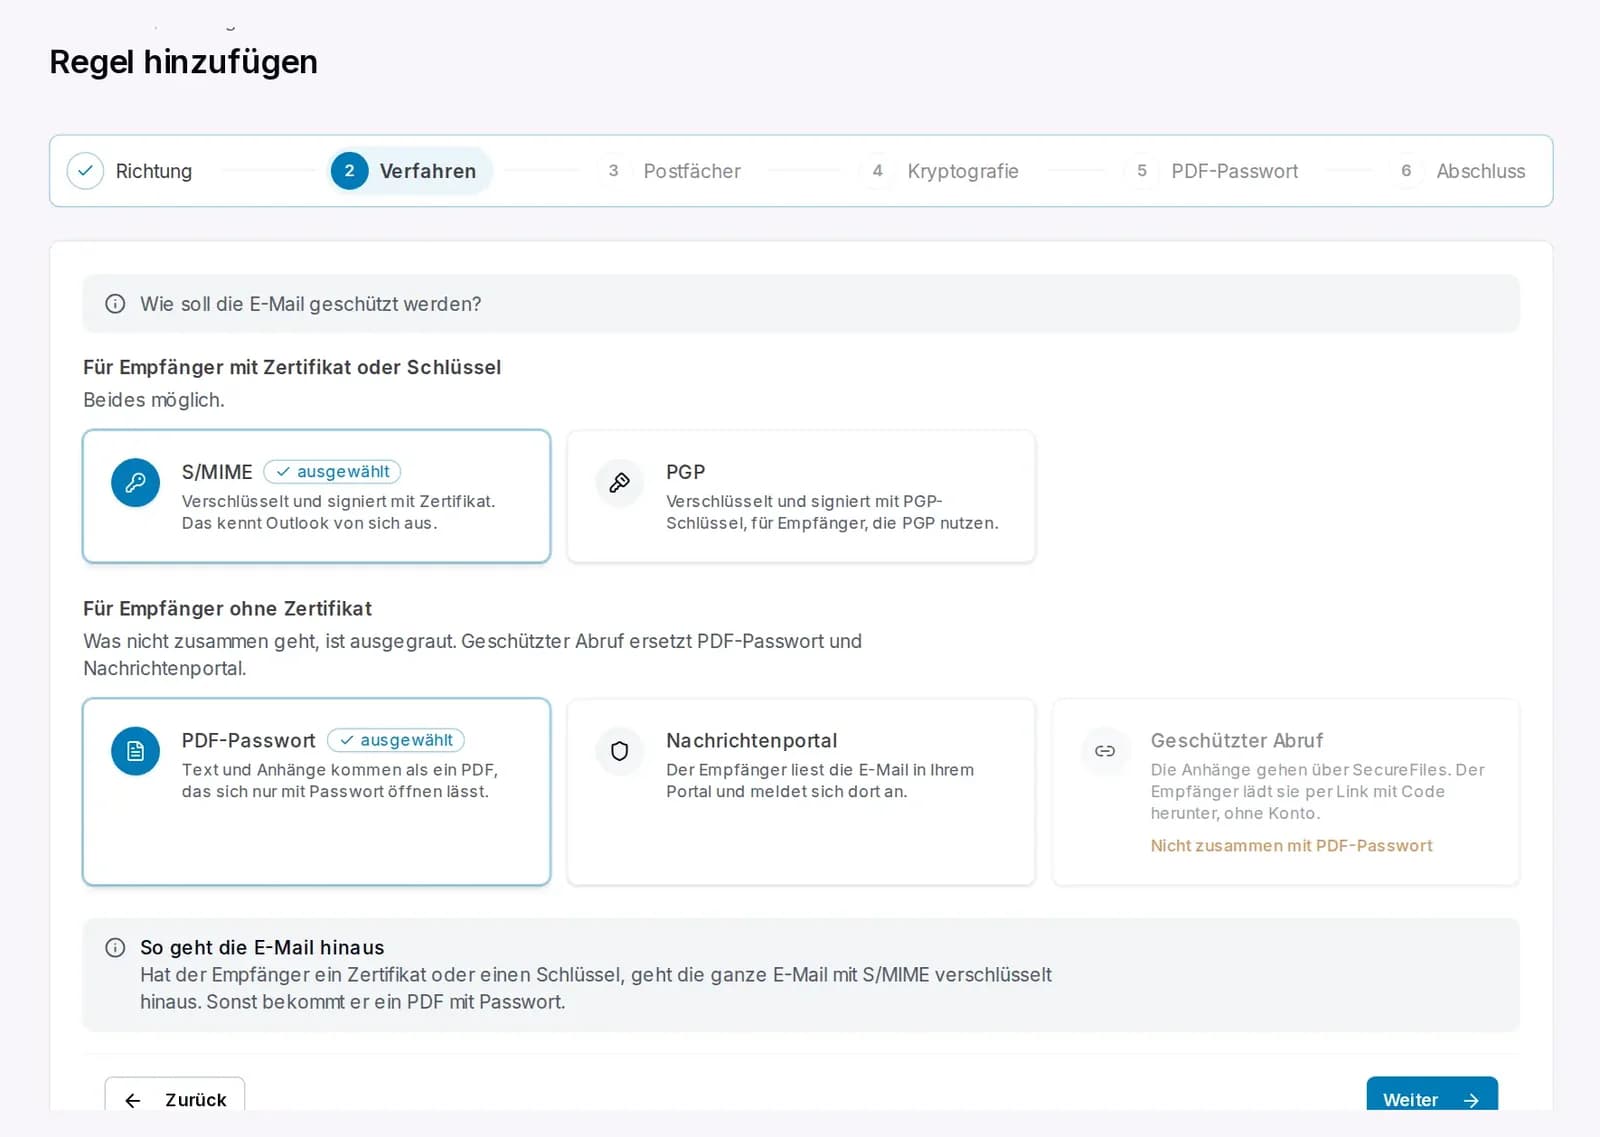Click the text starting 'Hat der Empfänger ein Zertifikat'

click(x=596, y=988)
